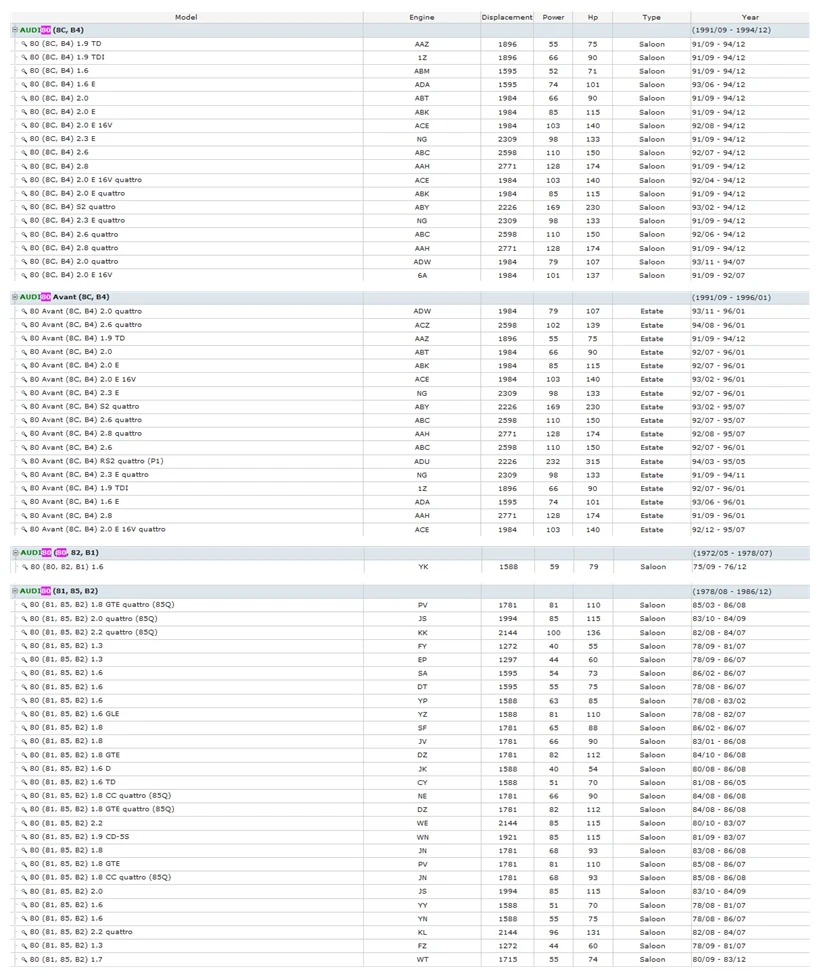Click magnifier icon beside 80 (80, 82, B1) 1.6

point(25,568)
